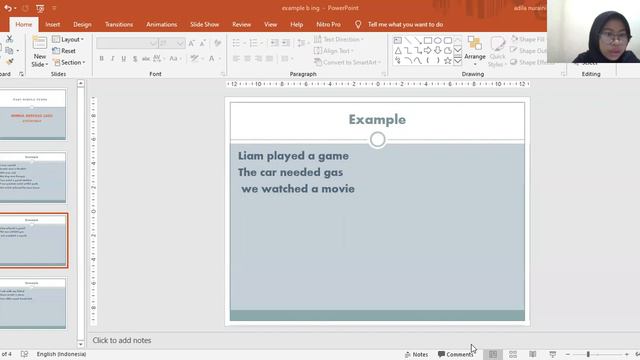
Task: Open the Animations ribbon tab
Action: [x=162, y=24]
